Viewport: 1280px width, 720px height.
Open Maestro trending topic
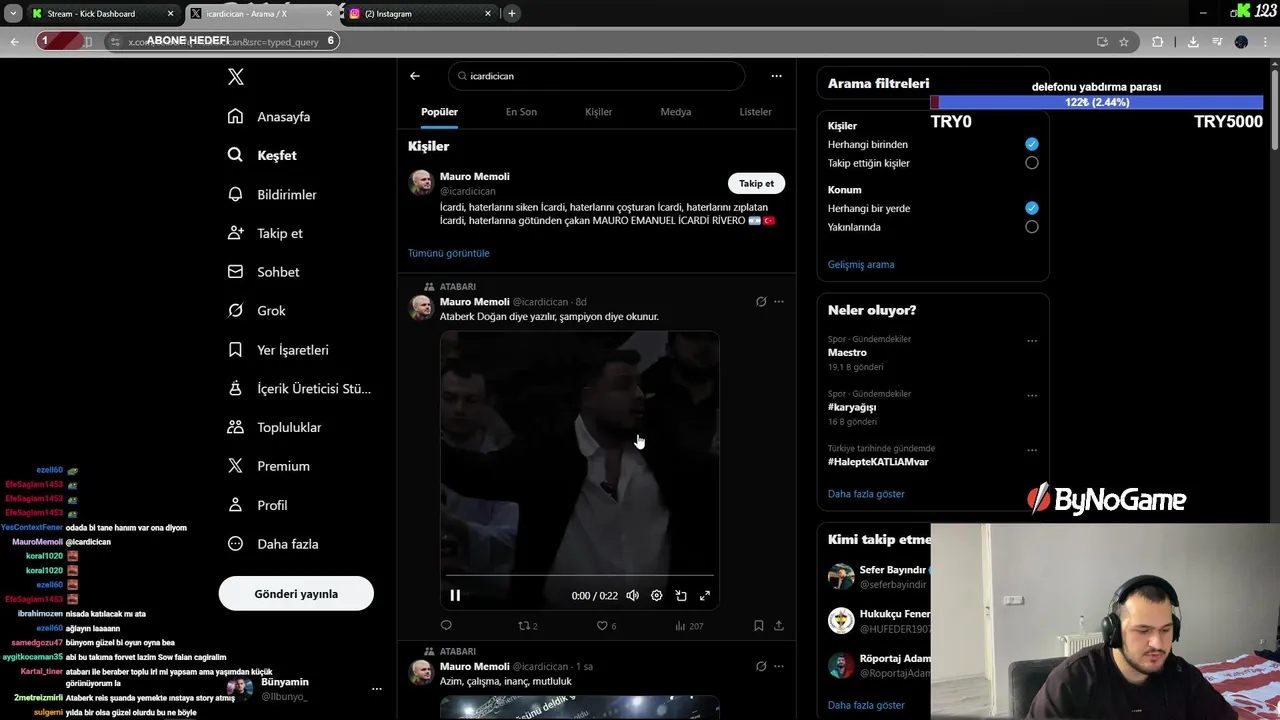click(847, 353)
